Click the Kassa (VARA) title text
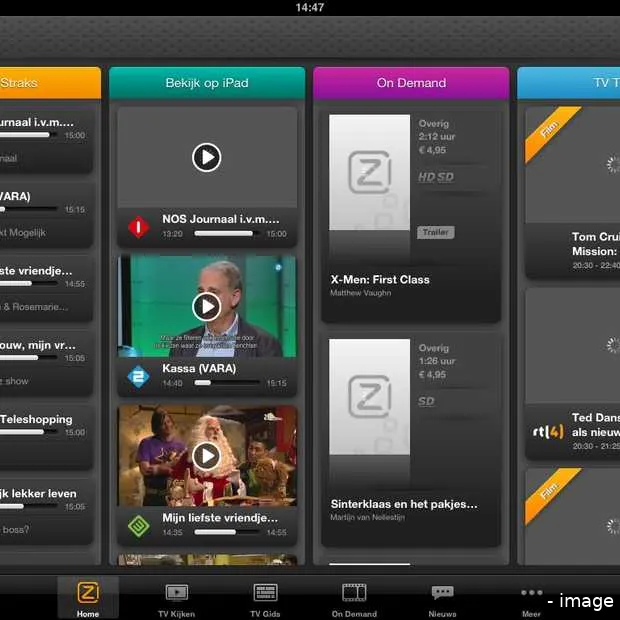620x620 pixels. [x=199, y=369]
